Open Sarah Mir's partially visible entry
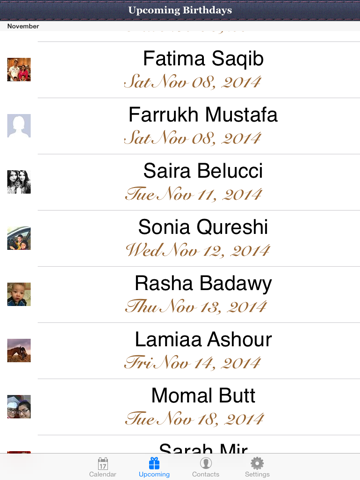Viewport: 360px width, 480px height. click(180, 444)
